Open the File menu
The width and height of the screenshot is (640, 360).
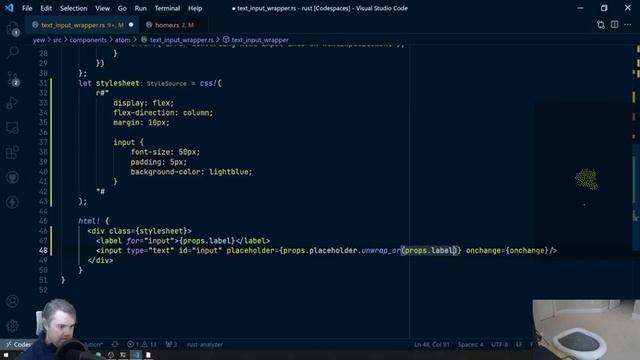(27, 8)
